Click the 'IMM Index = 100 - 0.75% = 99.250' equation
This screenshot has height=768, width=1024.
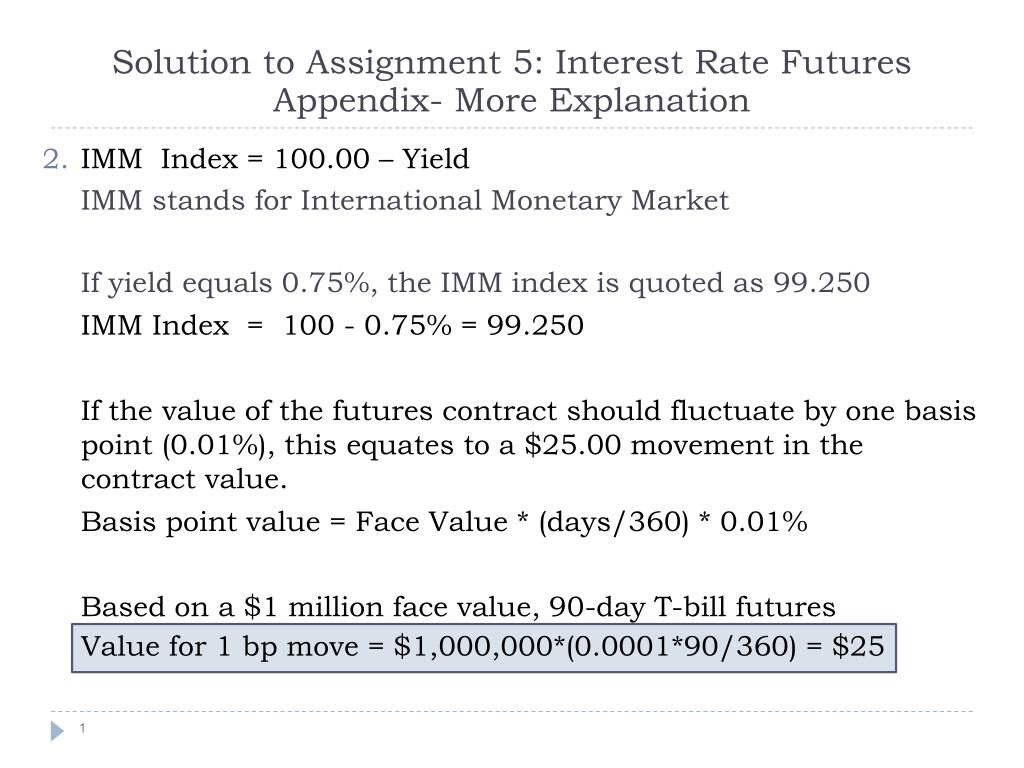click(x=332, y=325)
